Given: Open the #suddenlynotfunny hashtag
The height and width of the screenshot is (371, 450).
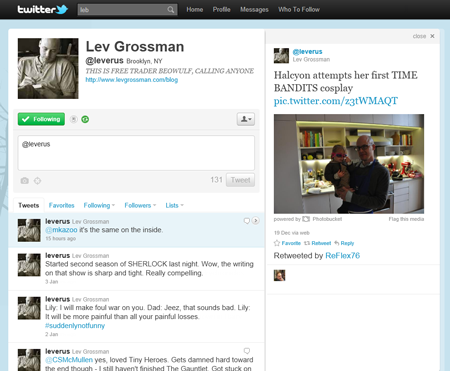Looking at the screenshot, I should pos(75,326).
